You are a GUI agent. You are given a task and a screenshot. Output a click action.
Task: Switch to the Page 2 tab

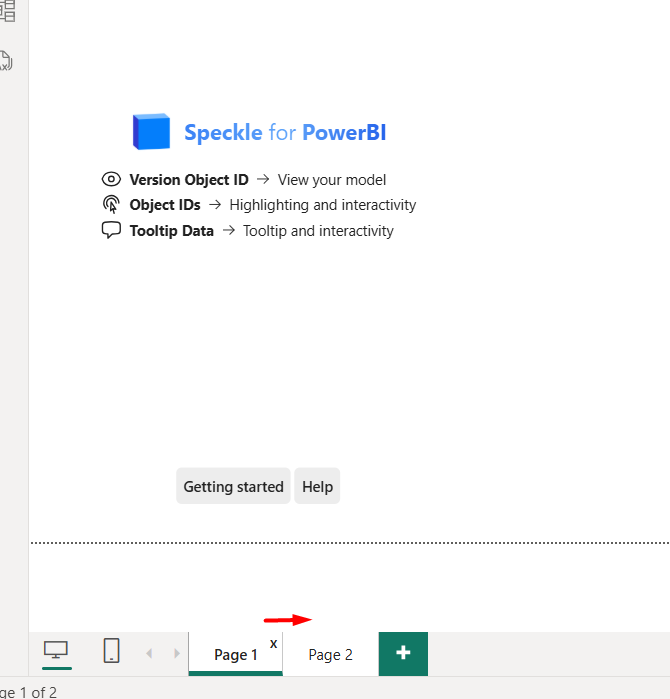coord(330,654)
